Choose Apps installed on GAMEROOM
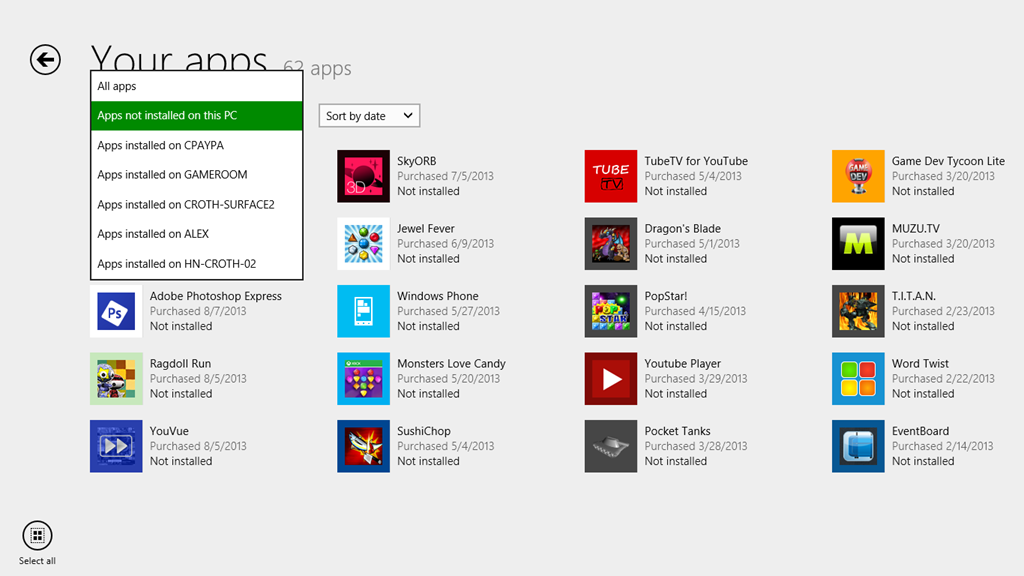The height and width of the screenshot is (576, 1024). (x=197, y=175)
